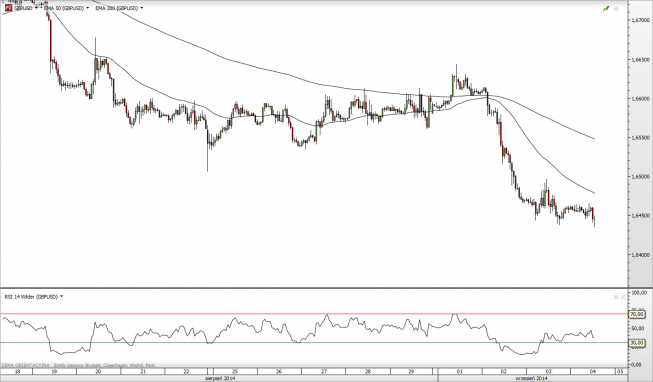
Task: Select day 03 on the time axis
Action: tap(548, 371)
